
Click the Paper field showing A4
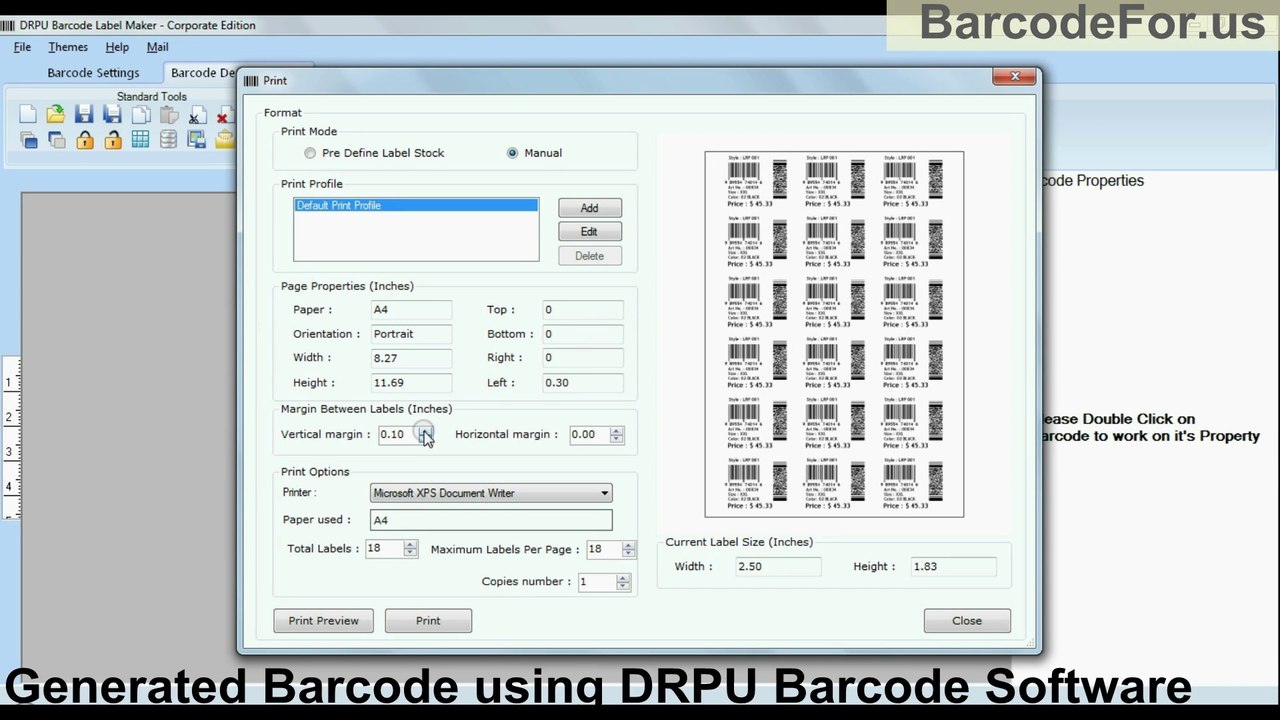click(x=412, y=310)
